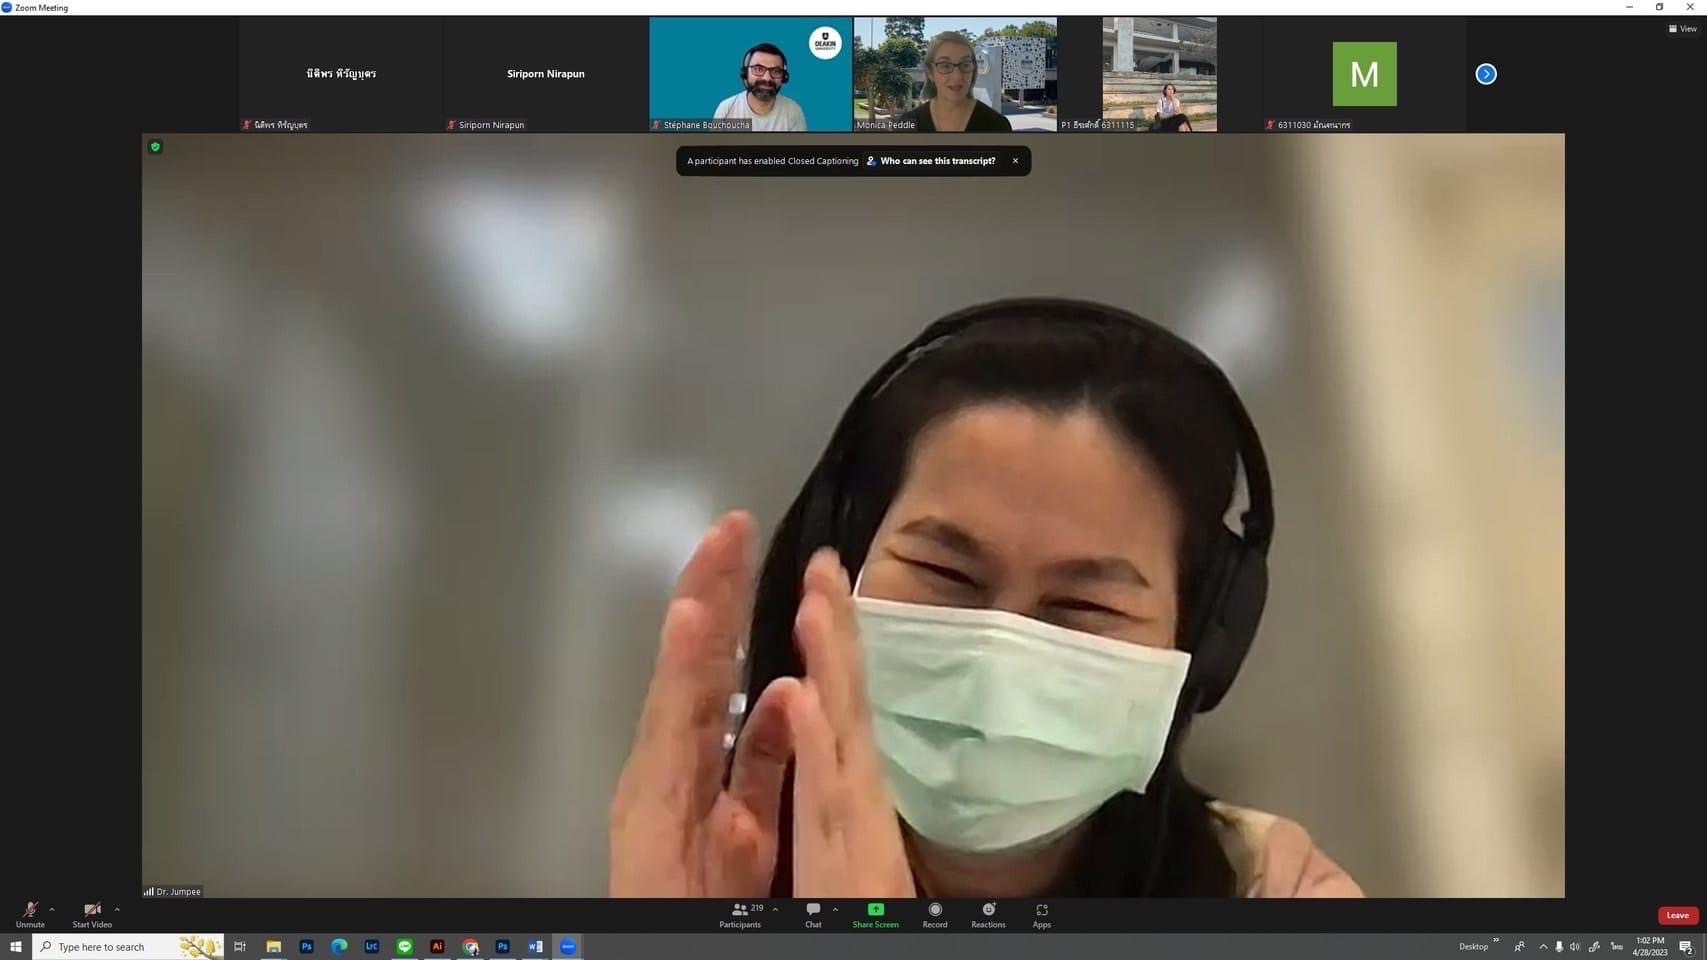Open the Reactions menu
Screen dimensions: 1707x960
pos(988,915)
